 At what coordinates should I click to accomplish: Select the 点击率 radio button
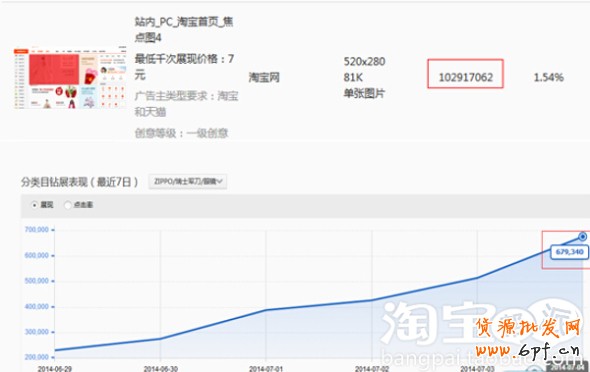68,205
